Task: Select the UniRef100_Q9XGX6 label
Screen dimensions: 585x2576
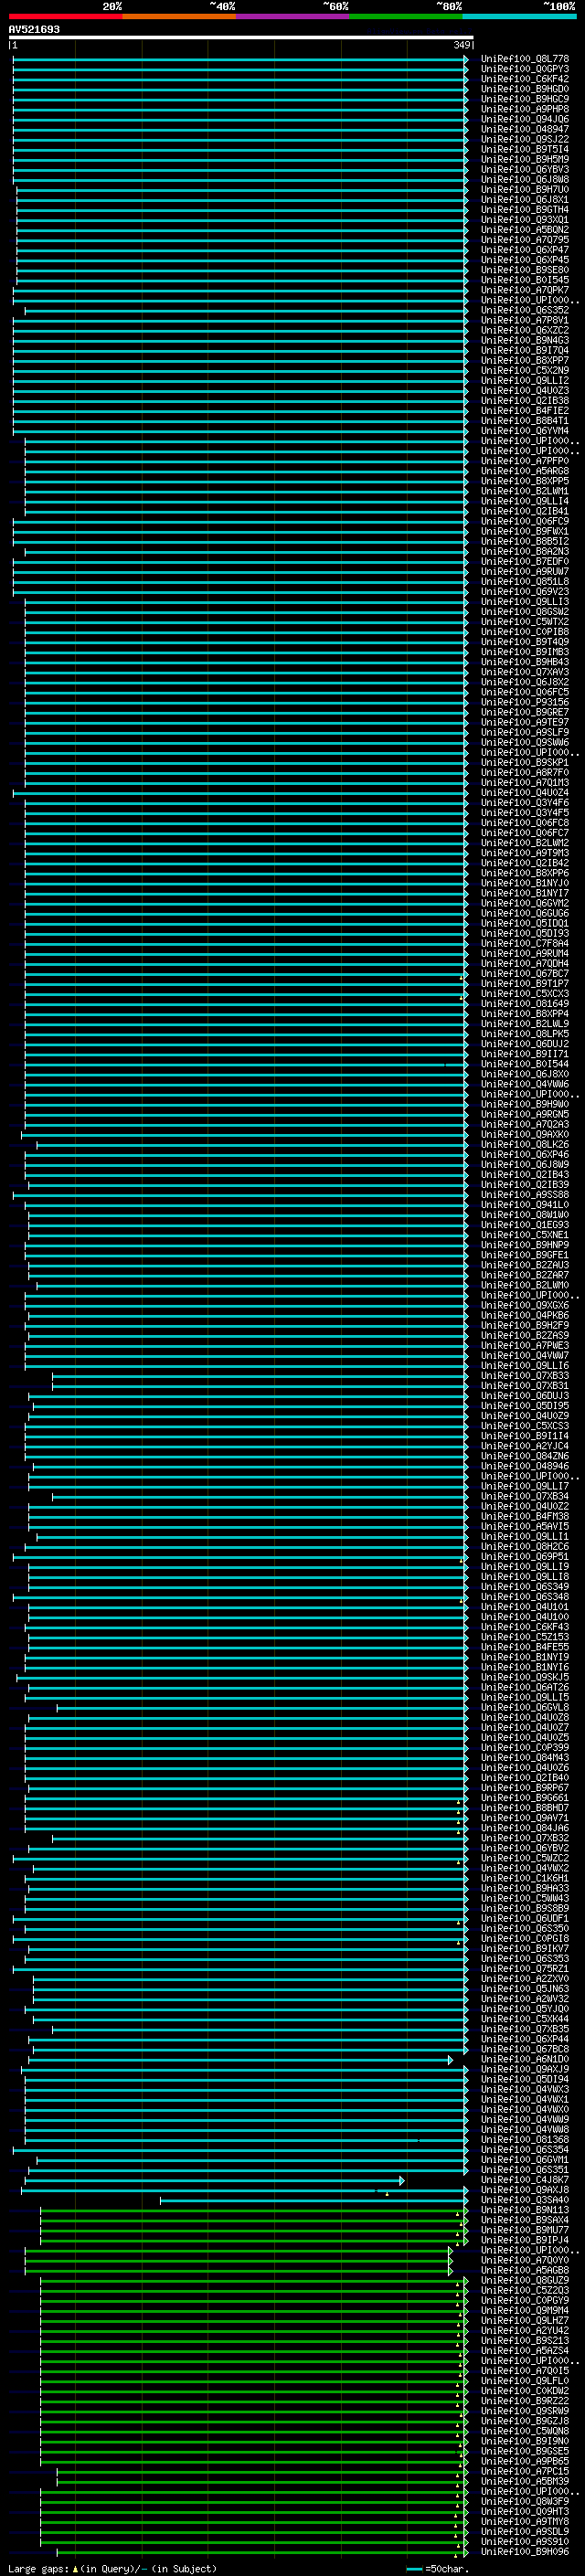Action: click(525, 1305)
